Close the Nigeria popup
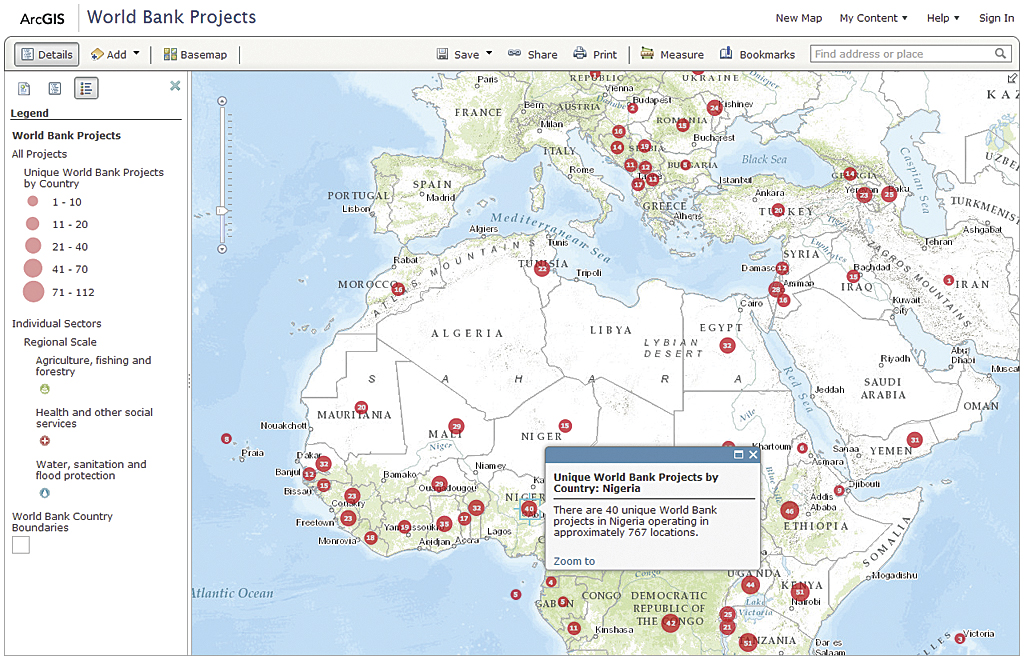 coord(753,455)
